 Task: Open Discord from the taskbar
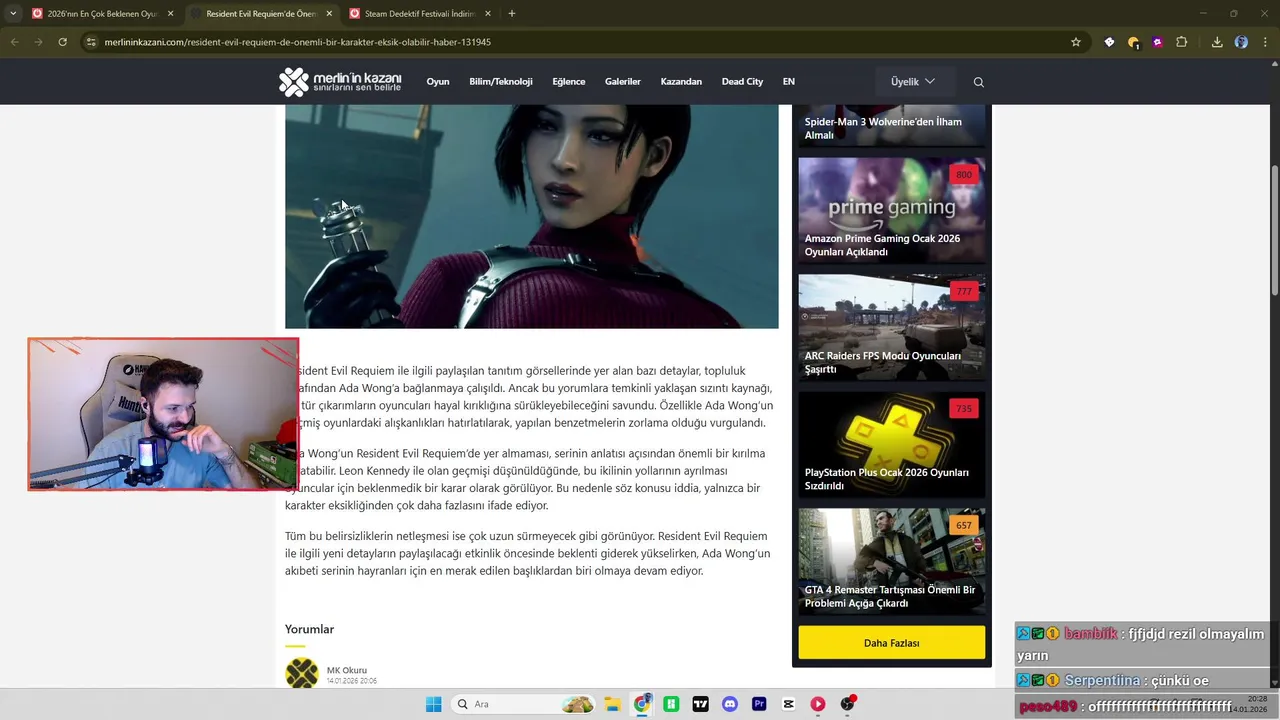(730, 704)
